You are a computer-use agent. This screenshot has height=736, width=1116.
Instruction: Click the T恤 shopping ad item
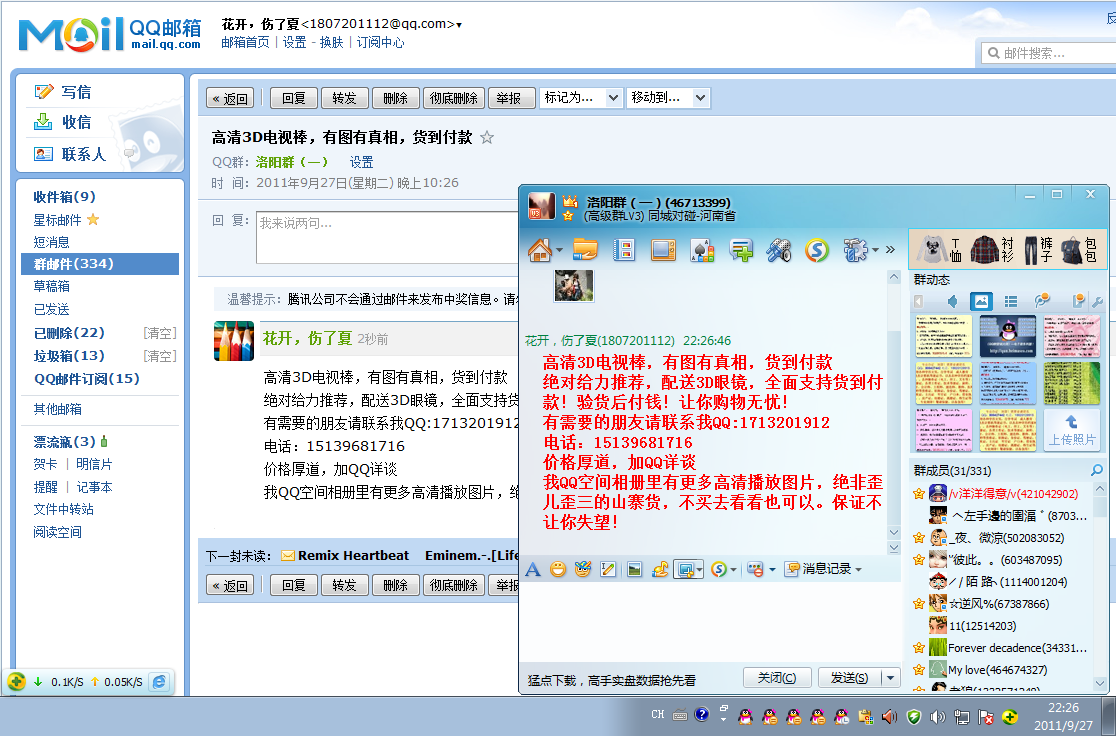[939, 250]
